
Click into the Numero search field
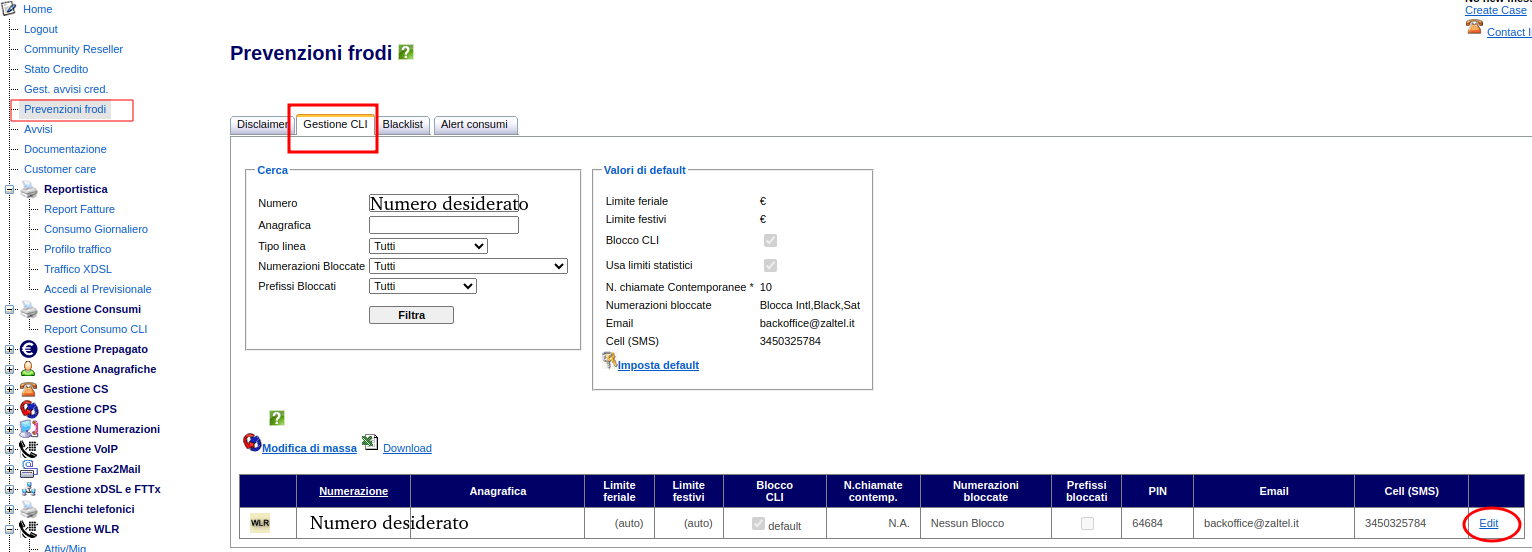pos(444,203)
